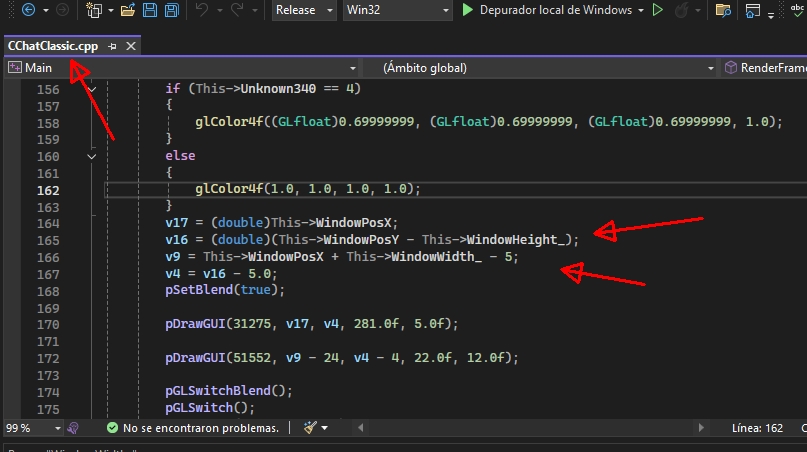Viewport: 807px width, 452px height.
Task: Click the Open File folder icon
Action: pyautogui.click(x=128, y=10)
